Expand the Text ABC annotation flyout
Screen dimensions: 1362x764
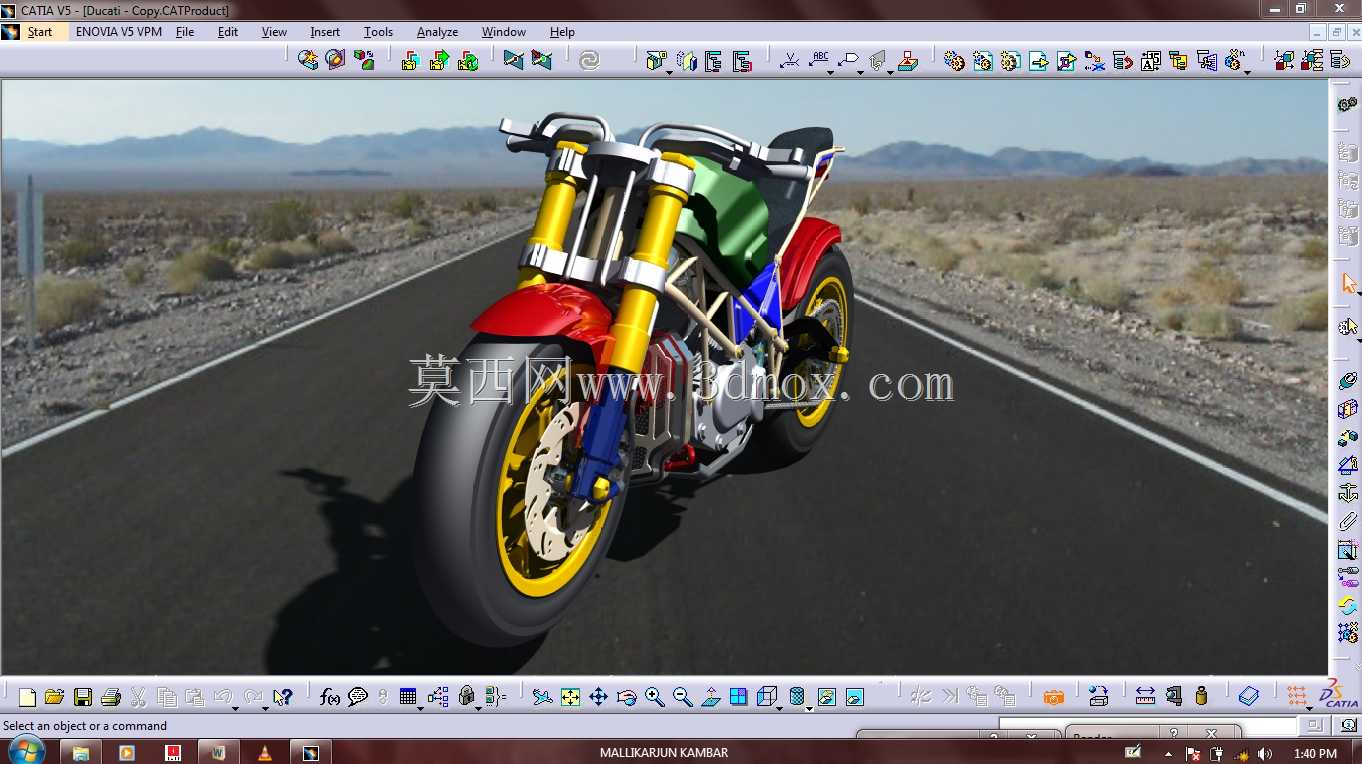click(830, 71)
